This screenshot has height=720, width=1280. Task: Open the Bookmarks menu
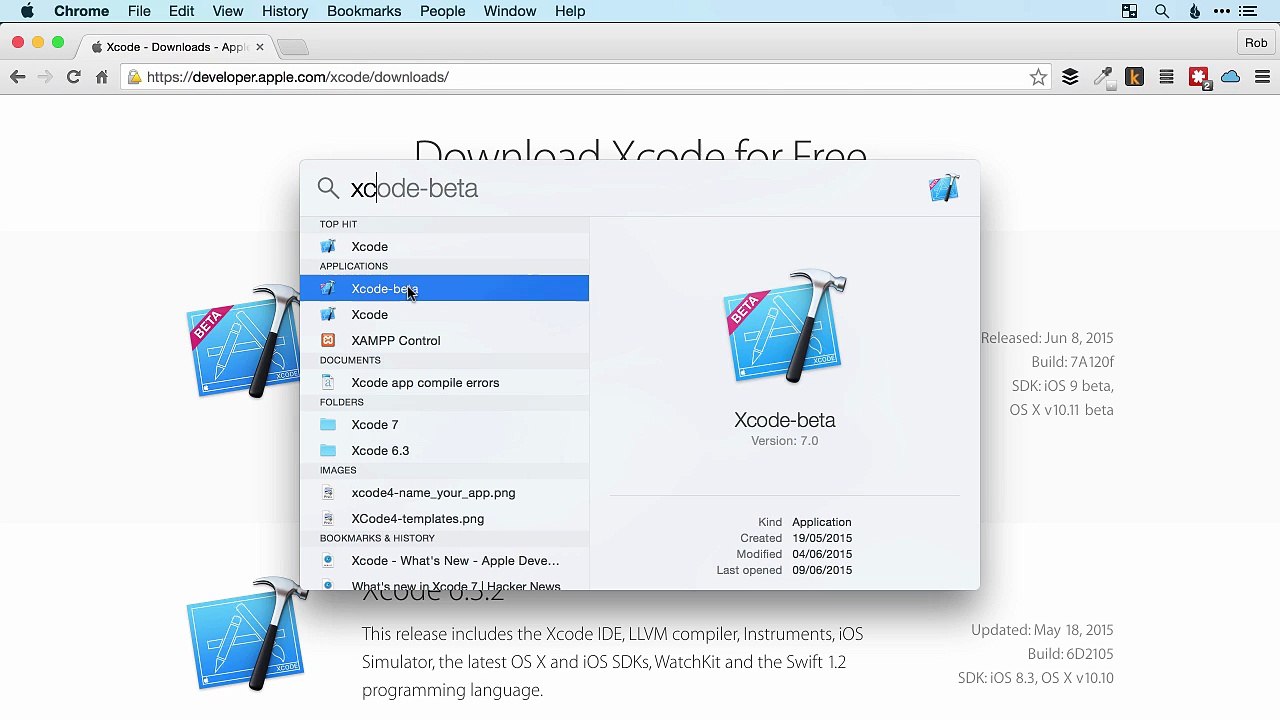click(x=364, y=11)
